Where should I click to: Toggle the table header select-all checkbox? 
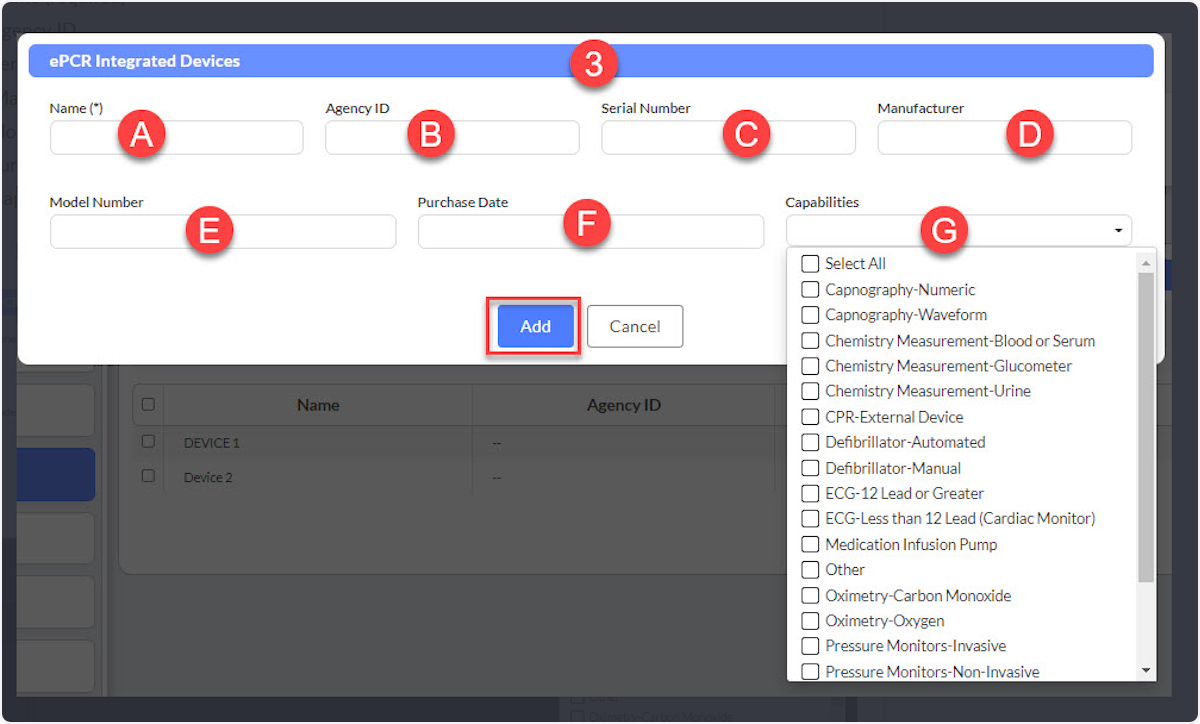148,405
